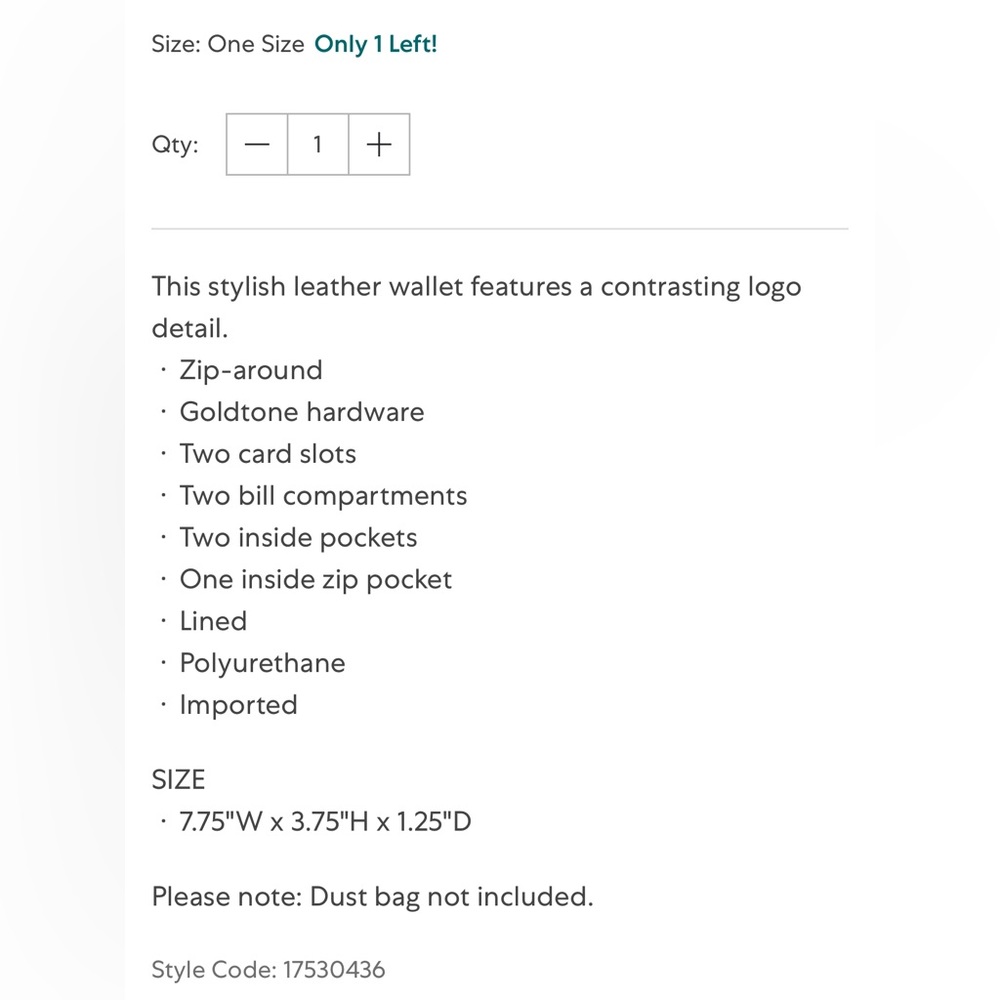Image resolution: width=1000 pixels, height=1000 pixels.
Task: Select the 'Two inside pockets' bullet
Action: pos(298,538)
